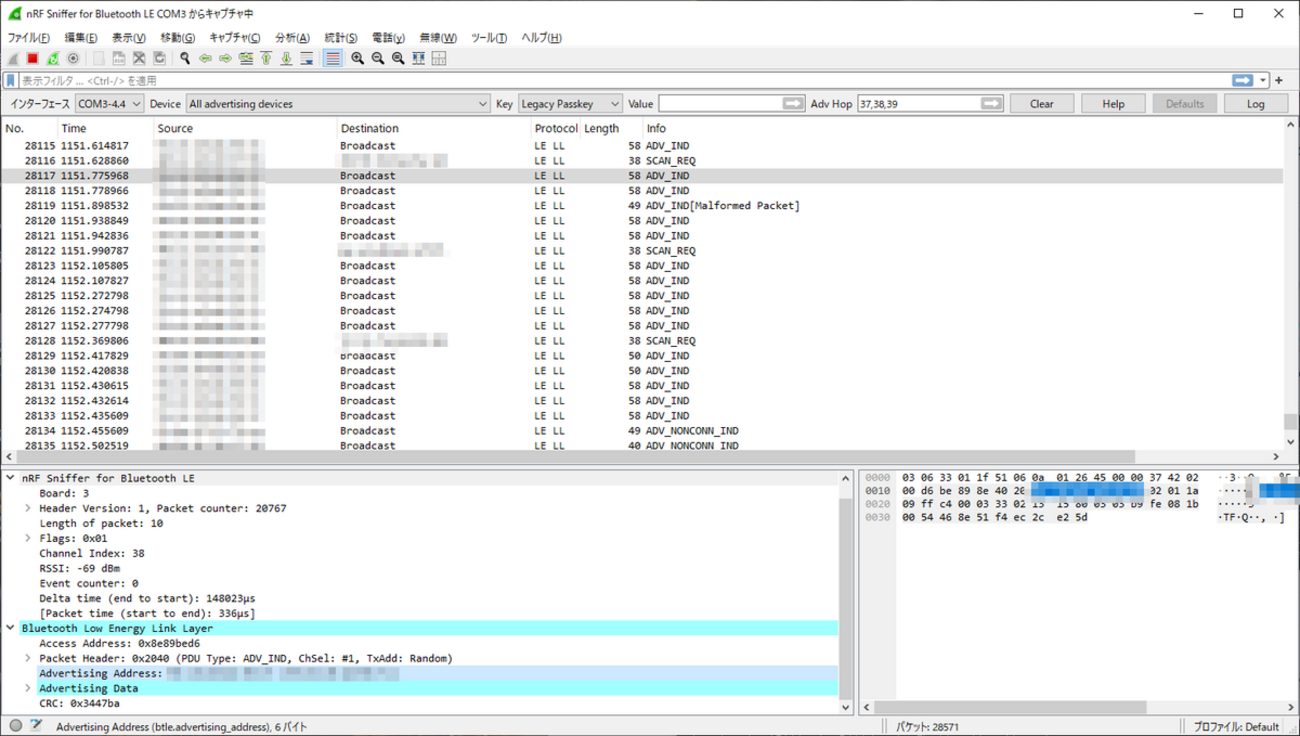The height and width of the screenshot is (736, 1300).
Task: Click inside the display filter input field
Action: pyautogui.click(x=400, y=80)
